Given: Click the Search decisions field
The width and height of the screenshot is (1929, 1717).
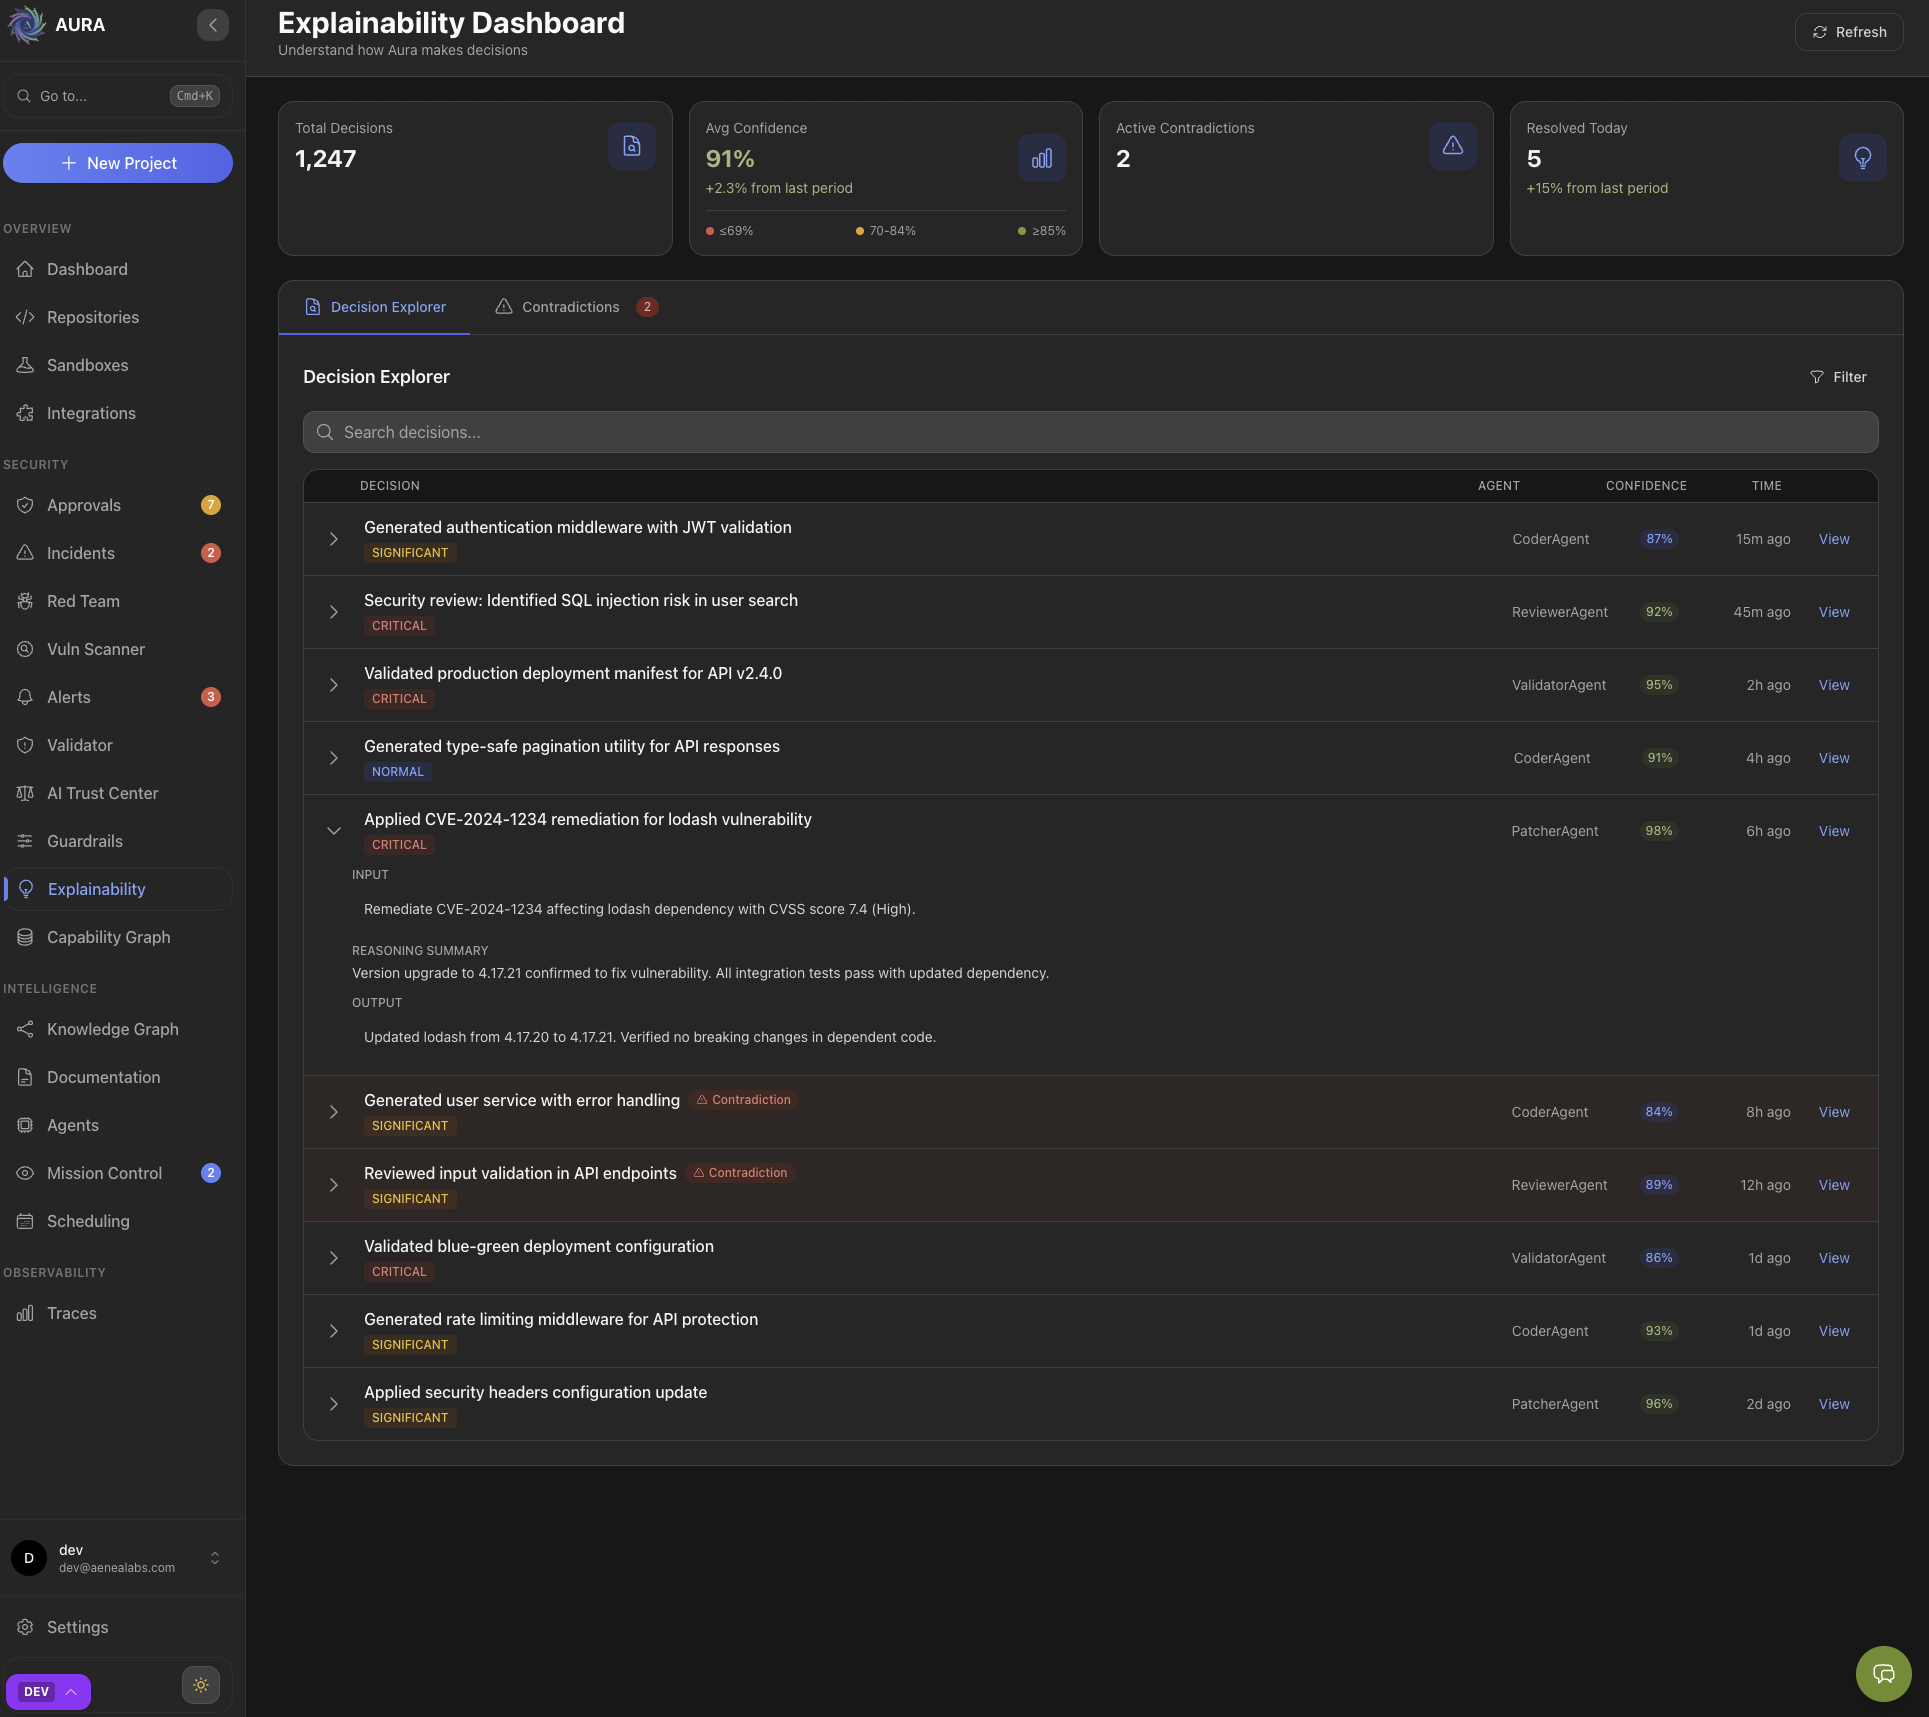Looking at the screenshot, I should (1090, 432).
